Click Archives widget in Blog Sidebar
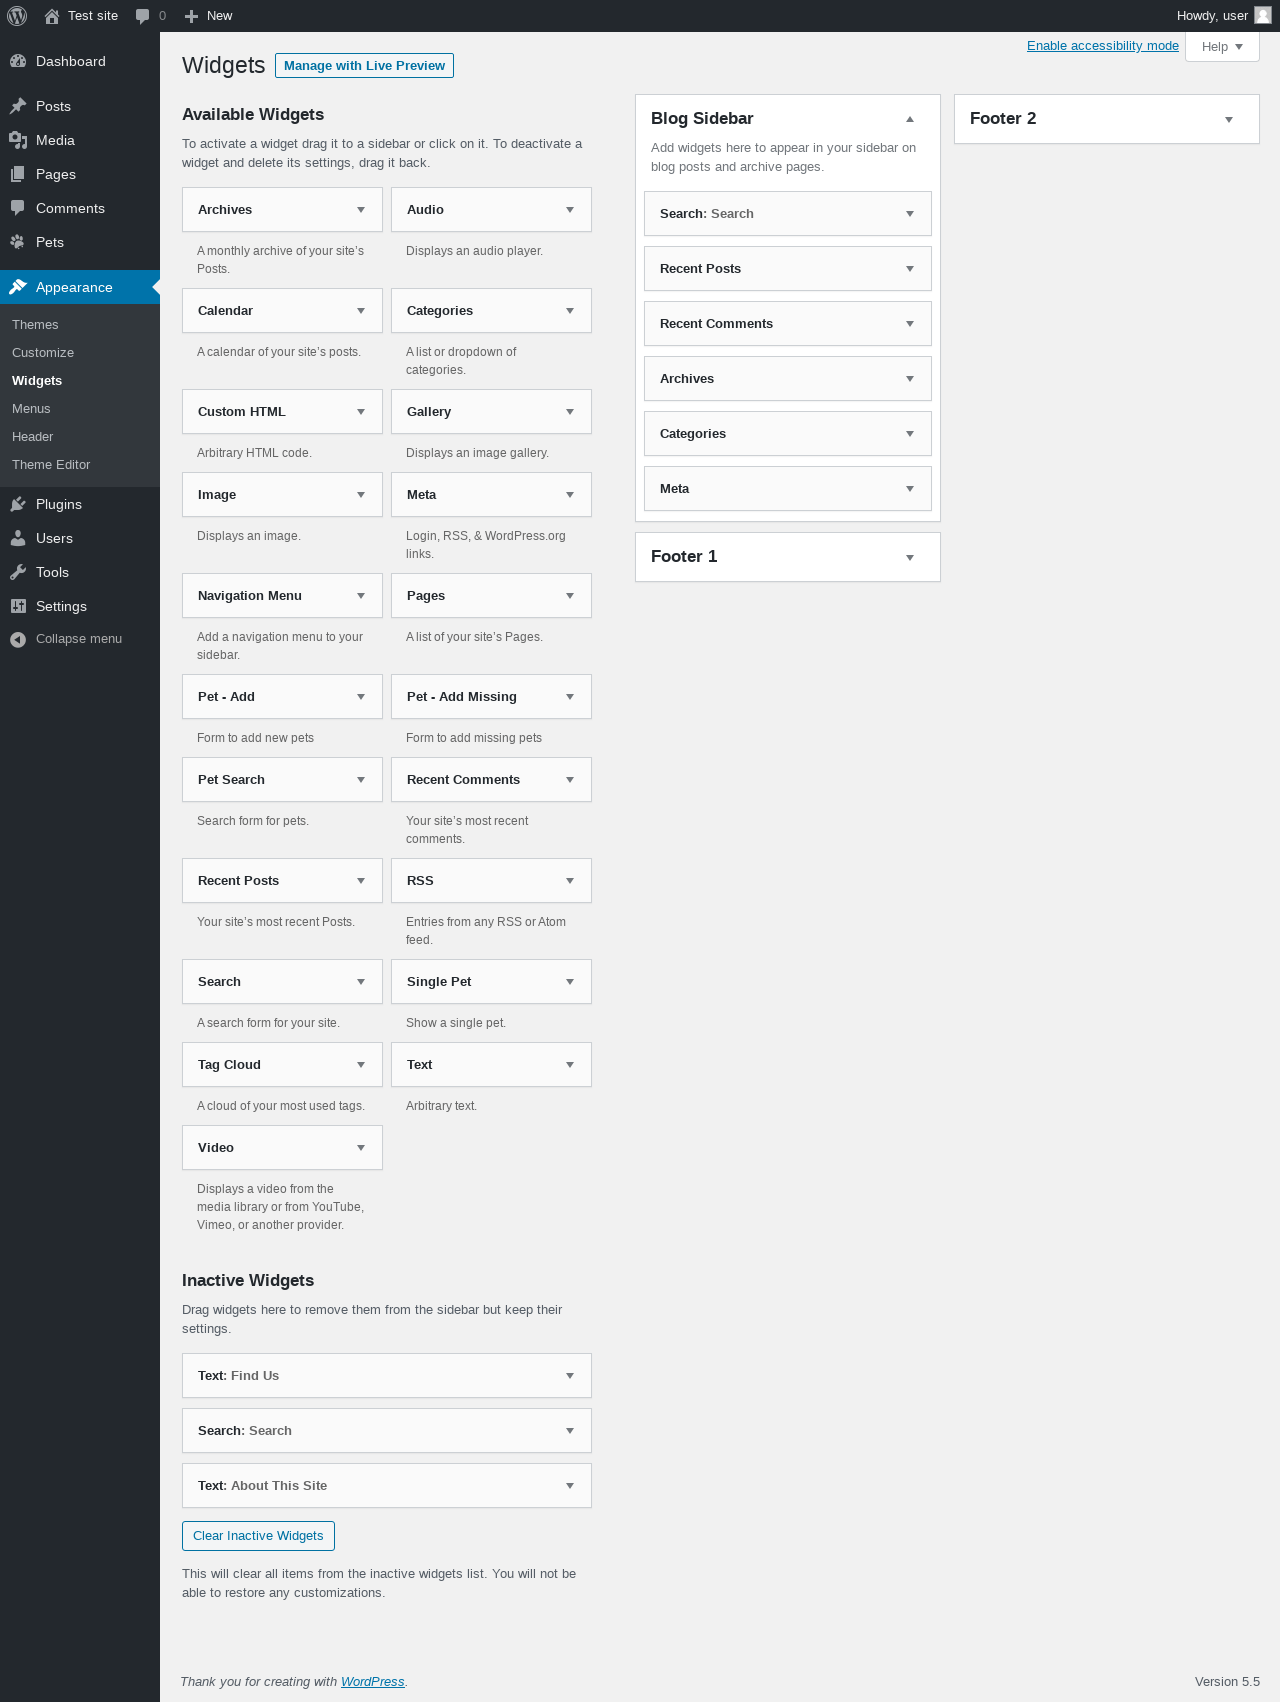 788,379
